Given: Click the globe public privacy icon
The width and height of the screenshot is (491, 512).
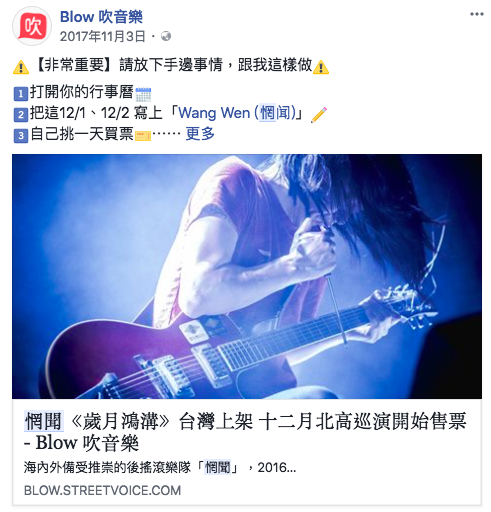Looking at the screenshot, I should coord(166,36).
